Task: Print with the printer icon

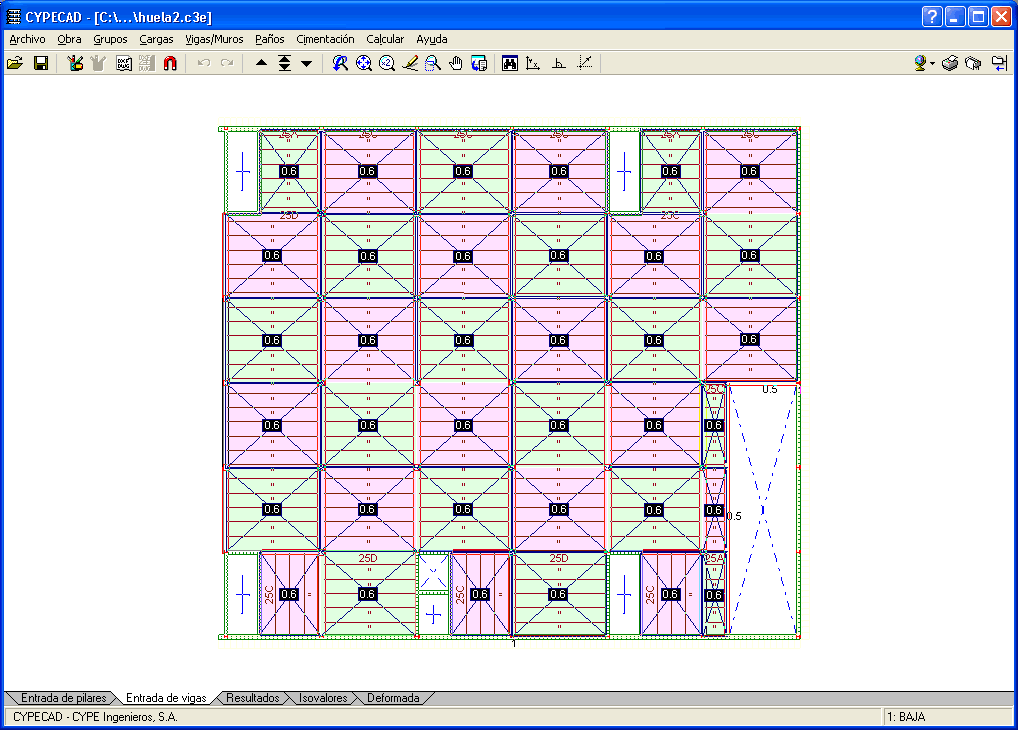Action: [950, 63]
